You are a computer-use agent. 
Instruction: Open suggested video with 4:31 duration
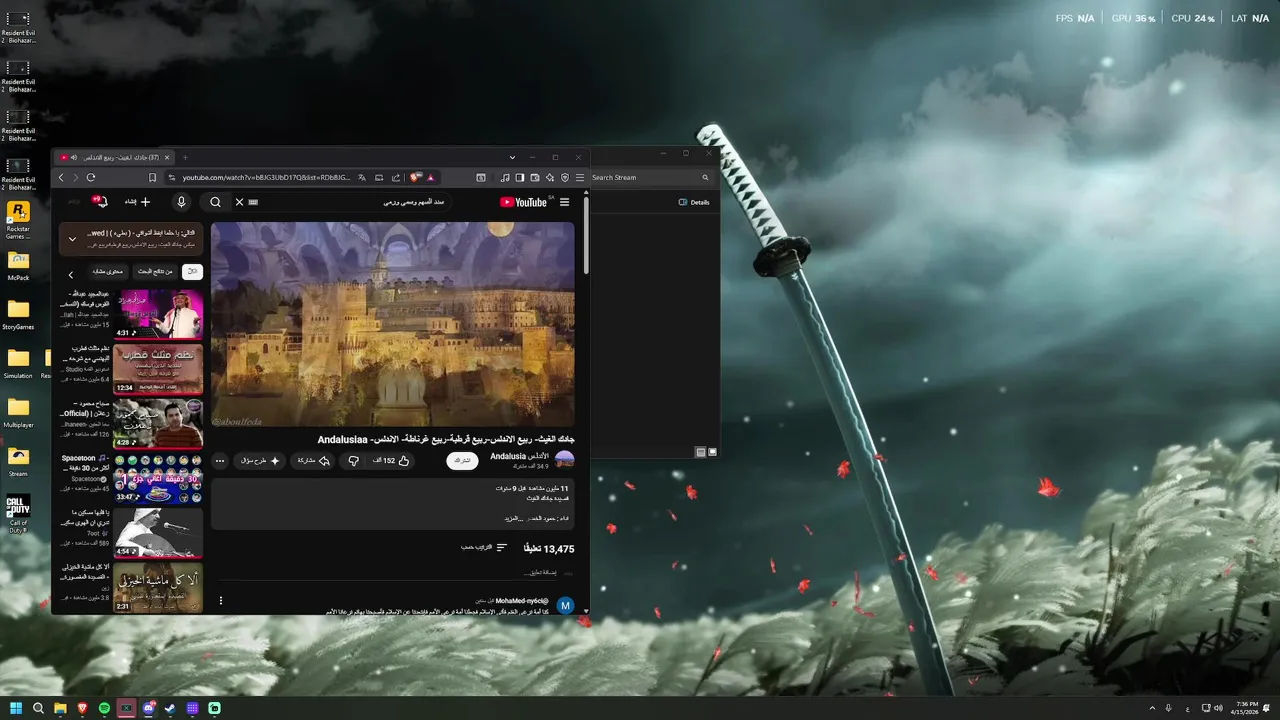158,314
